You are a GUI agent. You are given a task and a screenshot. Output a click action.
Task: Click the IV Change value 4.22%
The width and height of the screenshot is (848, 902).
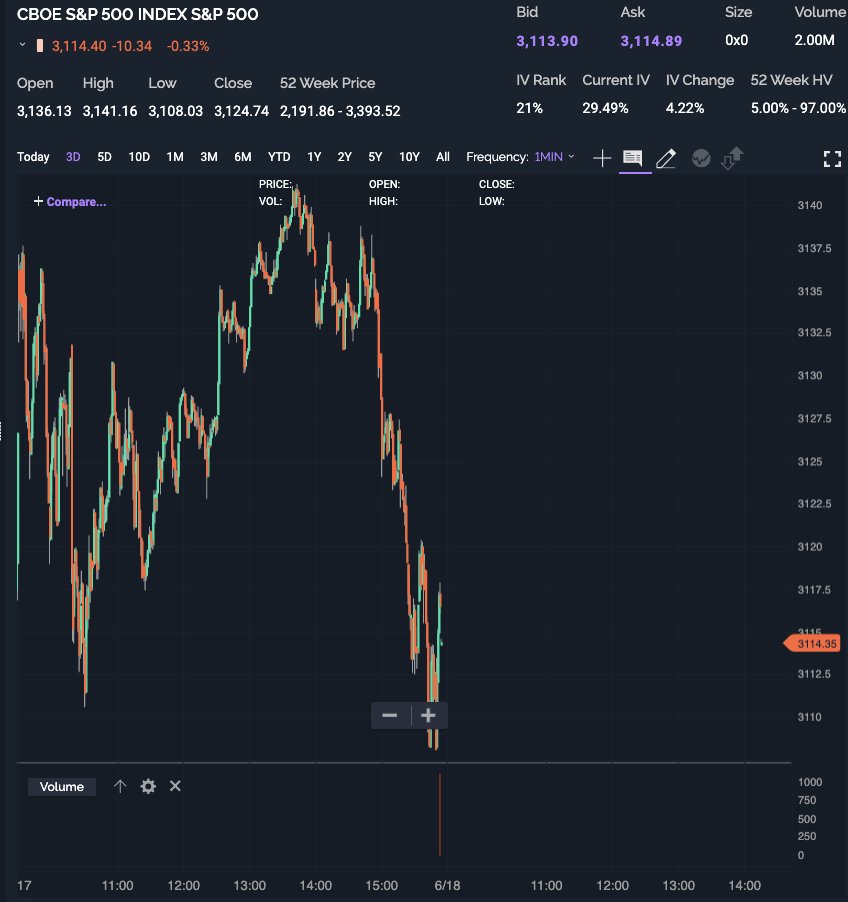click(685, 108)
